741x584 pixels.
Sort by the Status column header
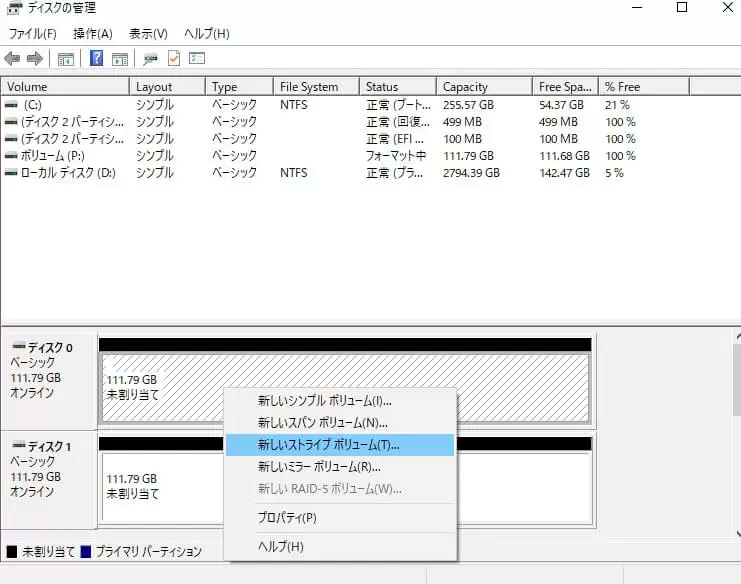coord(397,87)
